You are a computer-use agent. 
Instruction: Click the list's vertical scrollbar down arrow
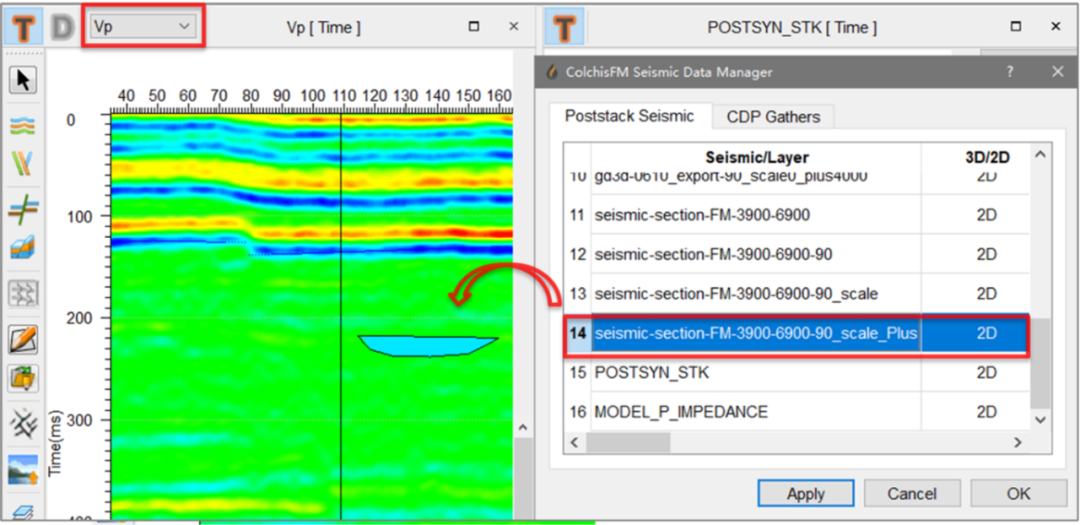[x=1041, y=420]
